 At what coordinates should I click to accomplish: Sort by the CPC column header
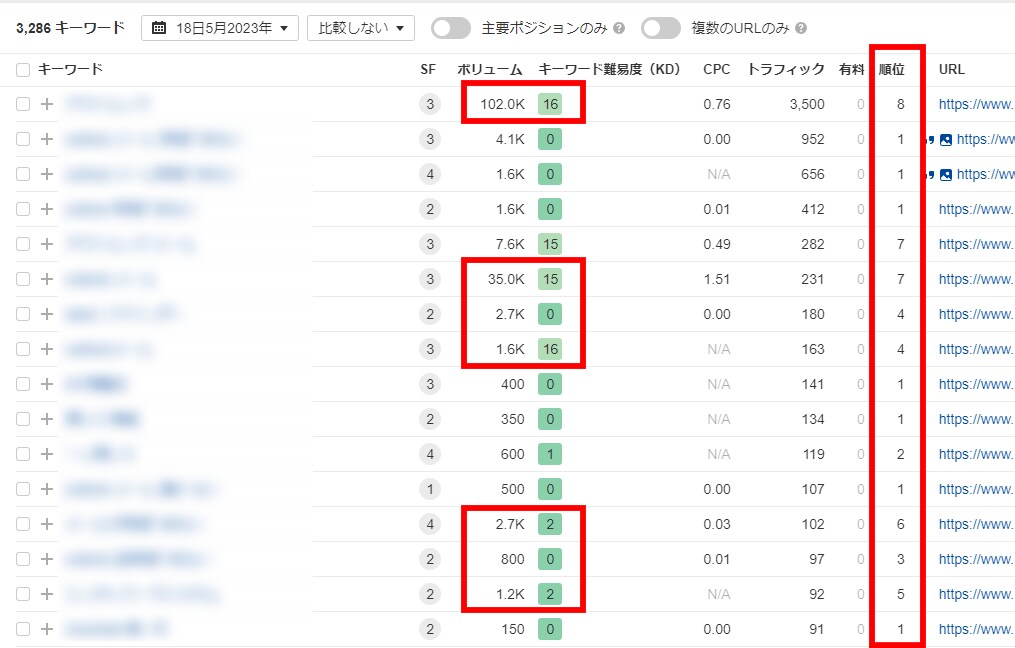coord(717,69)
